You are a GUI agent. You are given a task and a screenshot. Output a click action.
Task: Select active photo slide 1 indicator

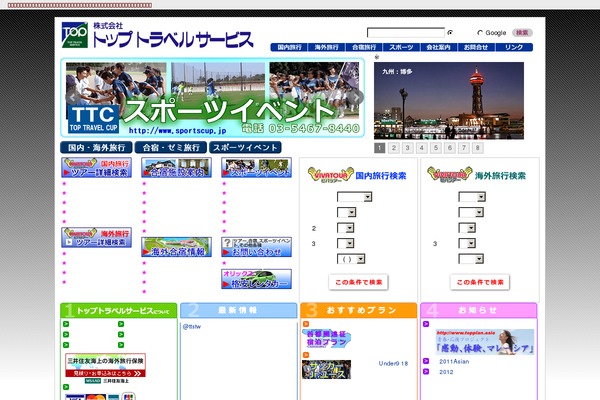pos(380,148)
